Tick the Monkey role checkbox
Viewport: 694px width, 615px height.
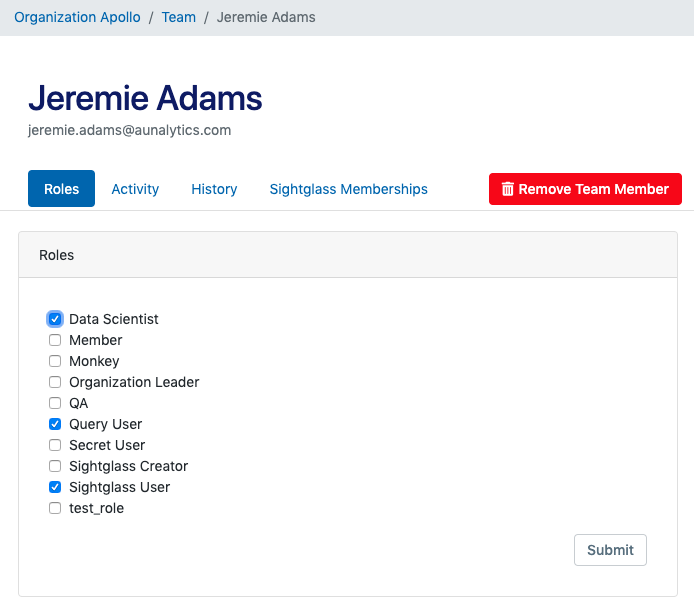[x=55, y=361]
